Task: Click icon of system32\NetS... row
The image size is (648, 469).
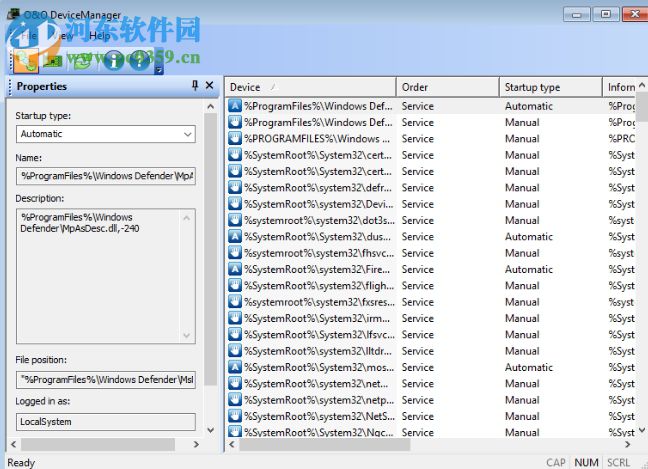Action: 235,416
